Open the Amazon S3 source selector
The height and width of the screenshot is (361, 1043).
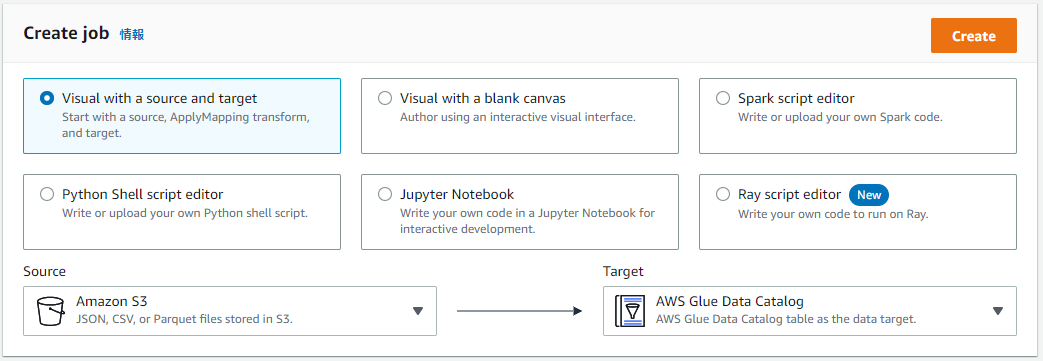click(x=230, y=310)
